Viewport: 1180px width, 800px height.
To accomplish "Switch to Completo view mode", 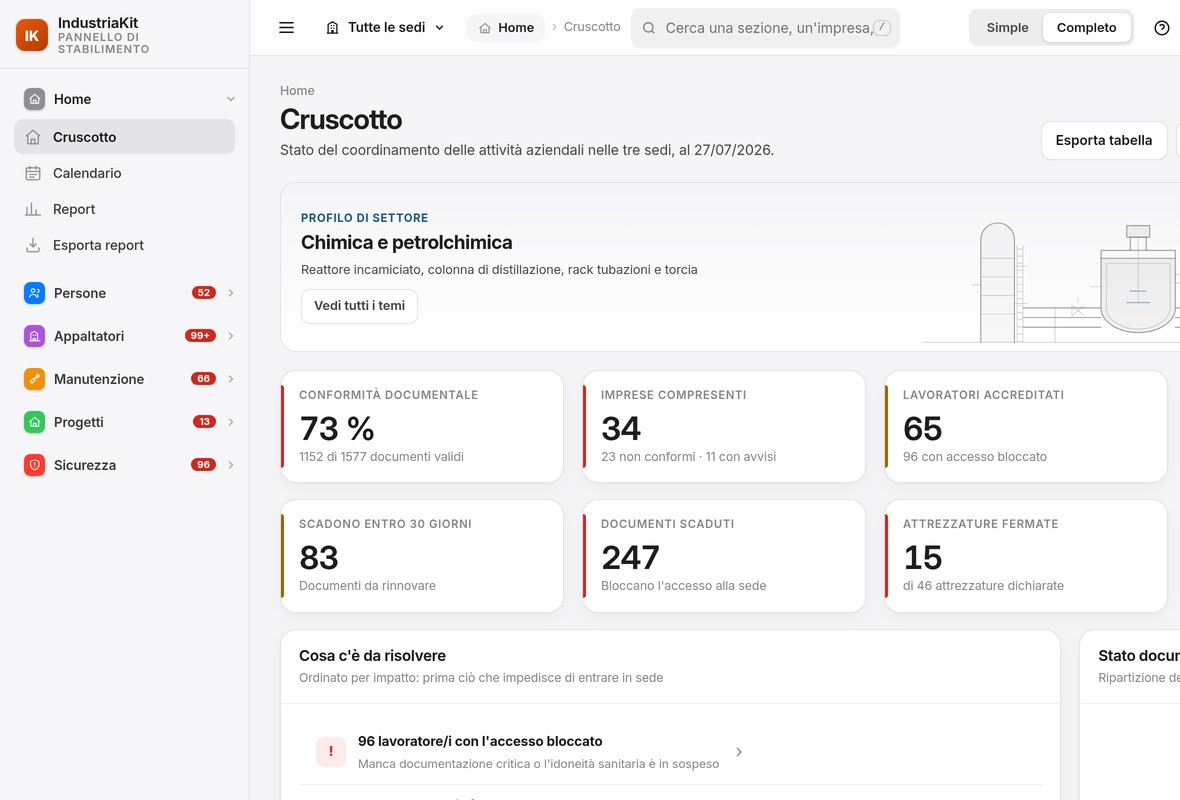I will click(x=1086, y=28).
